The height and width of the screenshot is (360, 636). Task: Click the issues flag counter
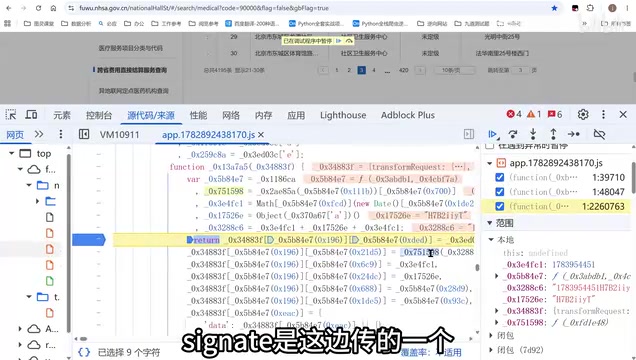(555, 115)
